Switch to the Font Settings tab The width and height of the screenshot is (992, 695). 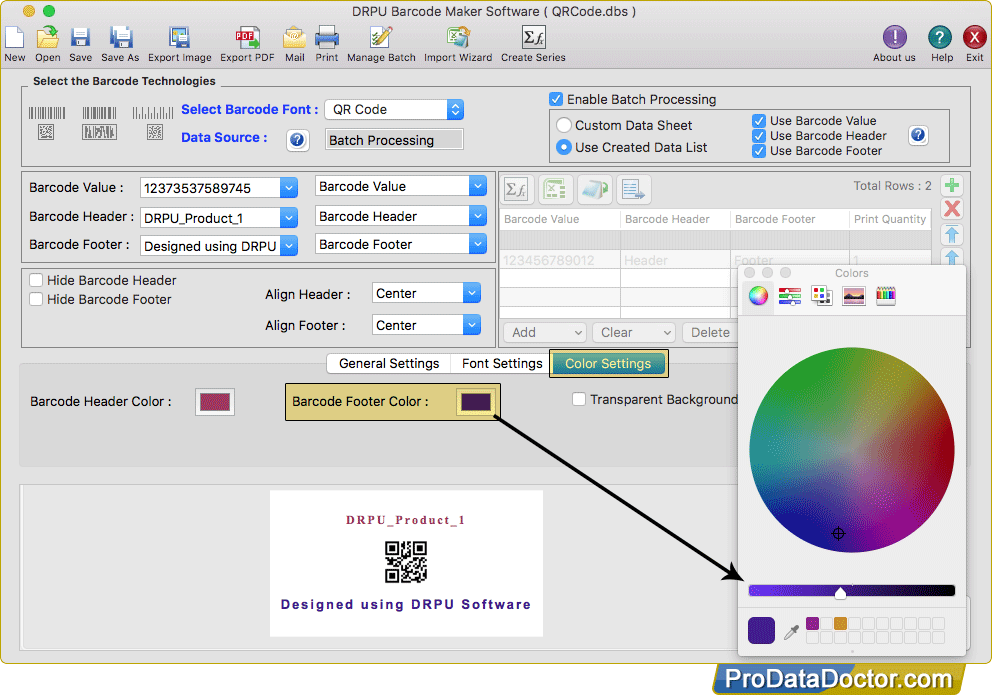point(499,363)
